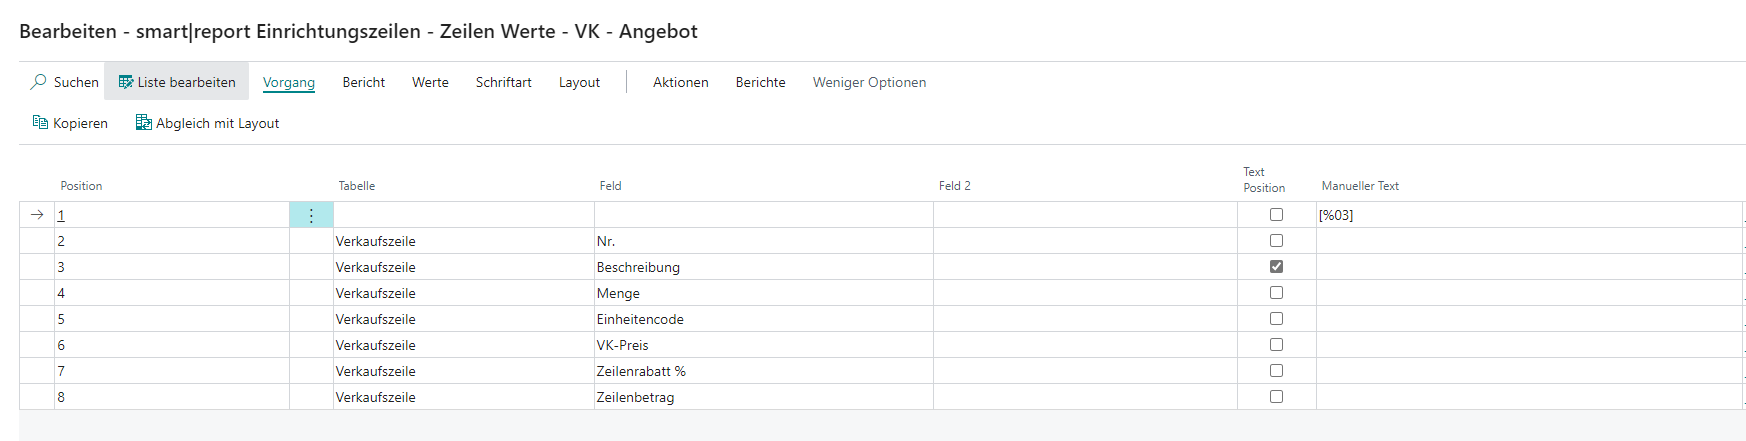Click the Suchen magnifier icon
Viewport: 1746px width, 441px height.
(39, 82)
